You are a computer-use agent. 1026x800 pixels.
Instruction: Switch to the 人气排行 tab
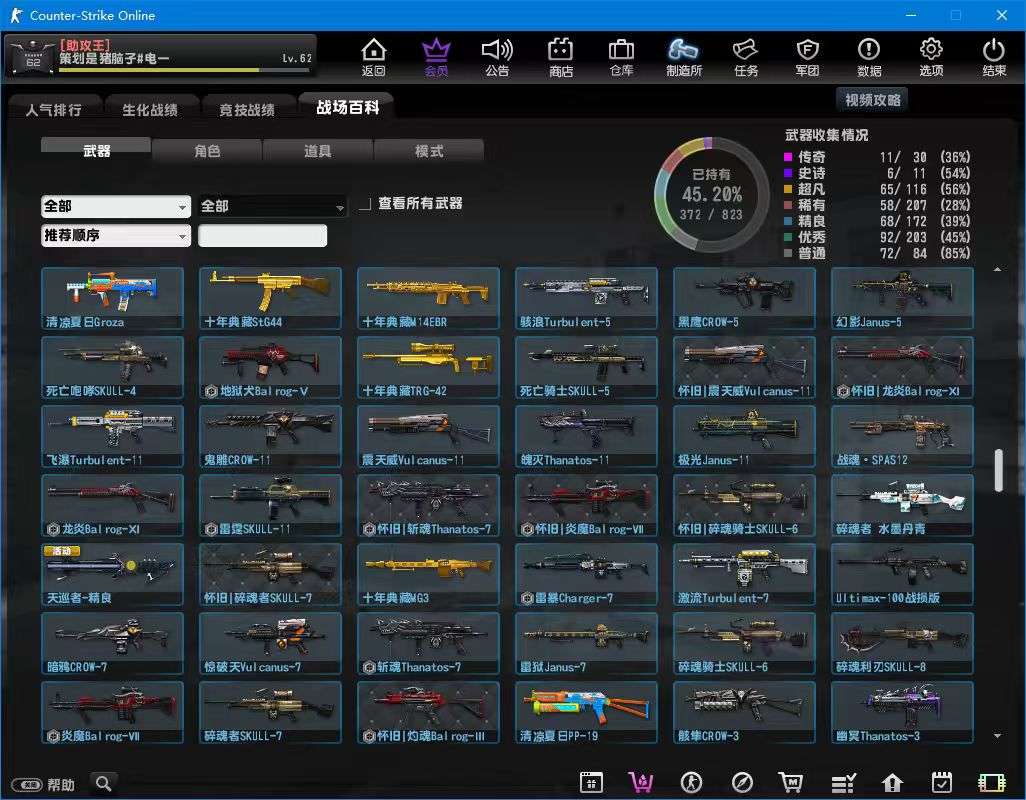(x=54, y=109)
